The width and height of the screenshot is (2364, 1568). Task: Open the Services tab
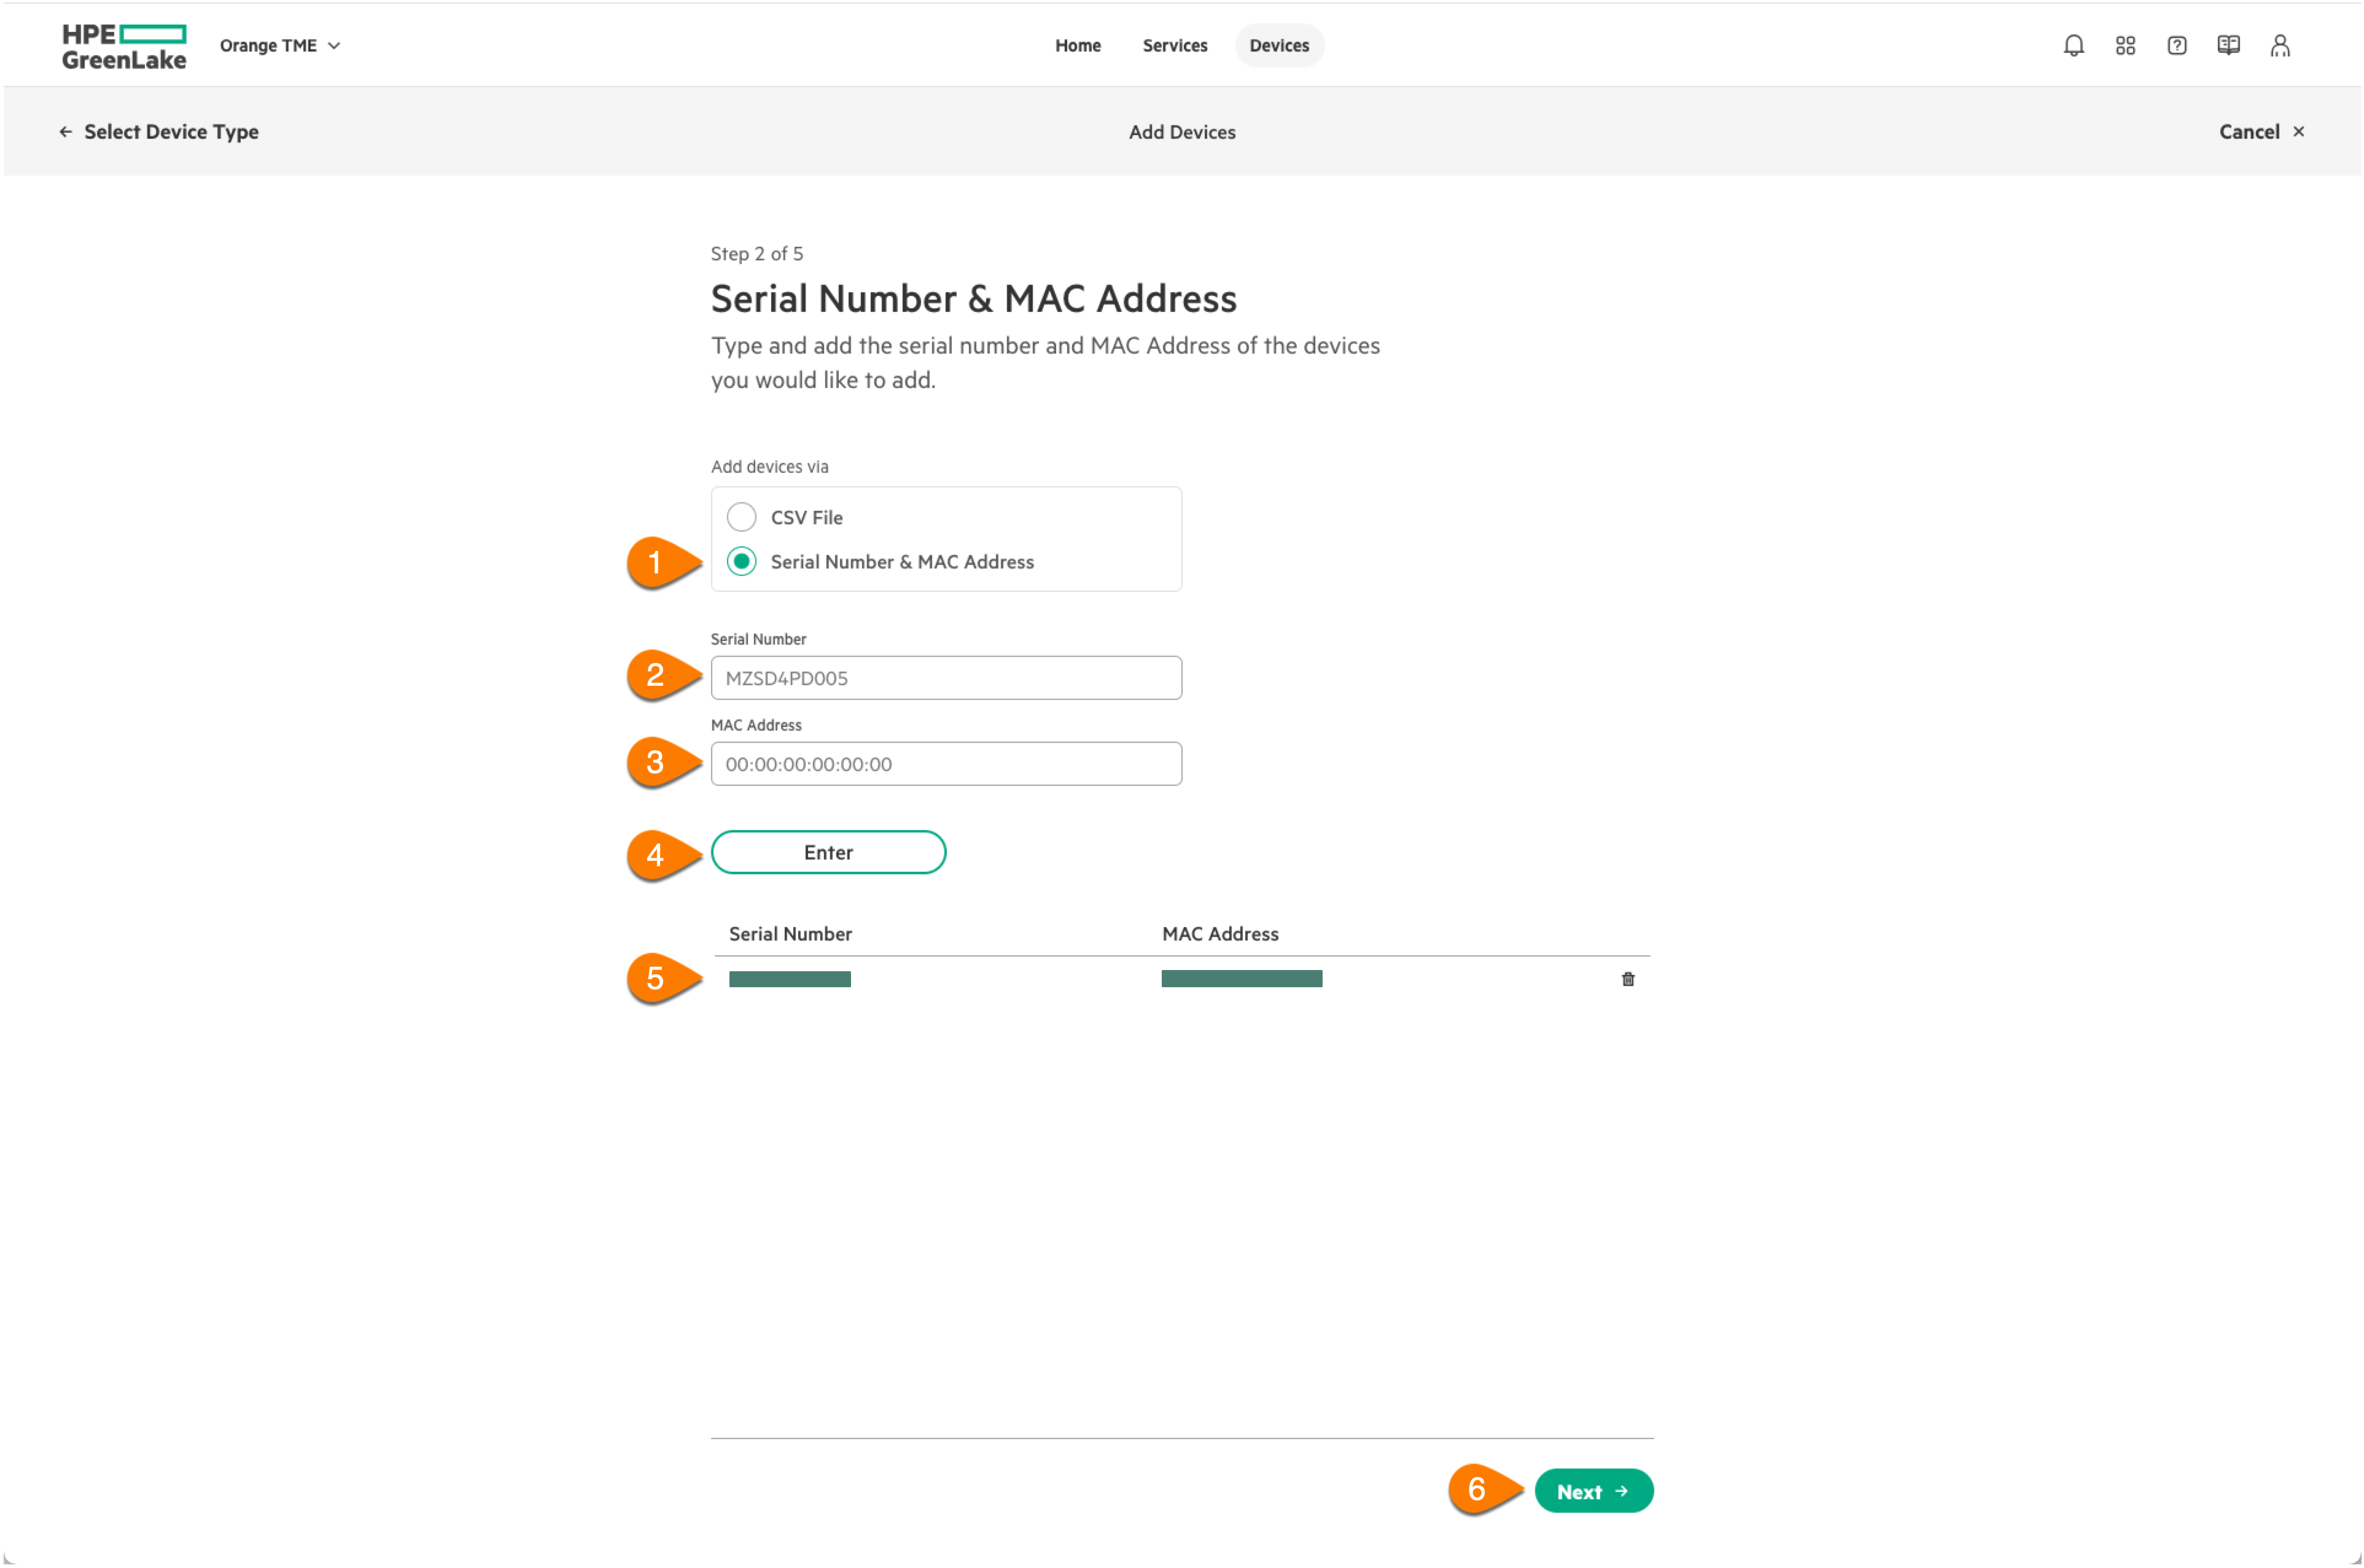(x=1174, y=45)
